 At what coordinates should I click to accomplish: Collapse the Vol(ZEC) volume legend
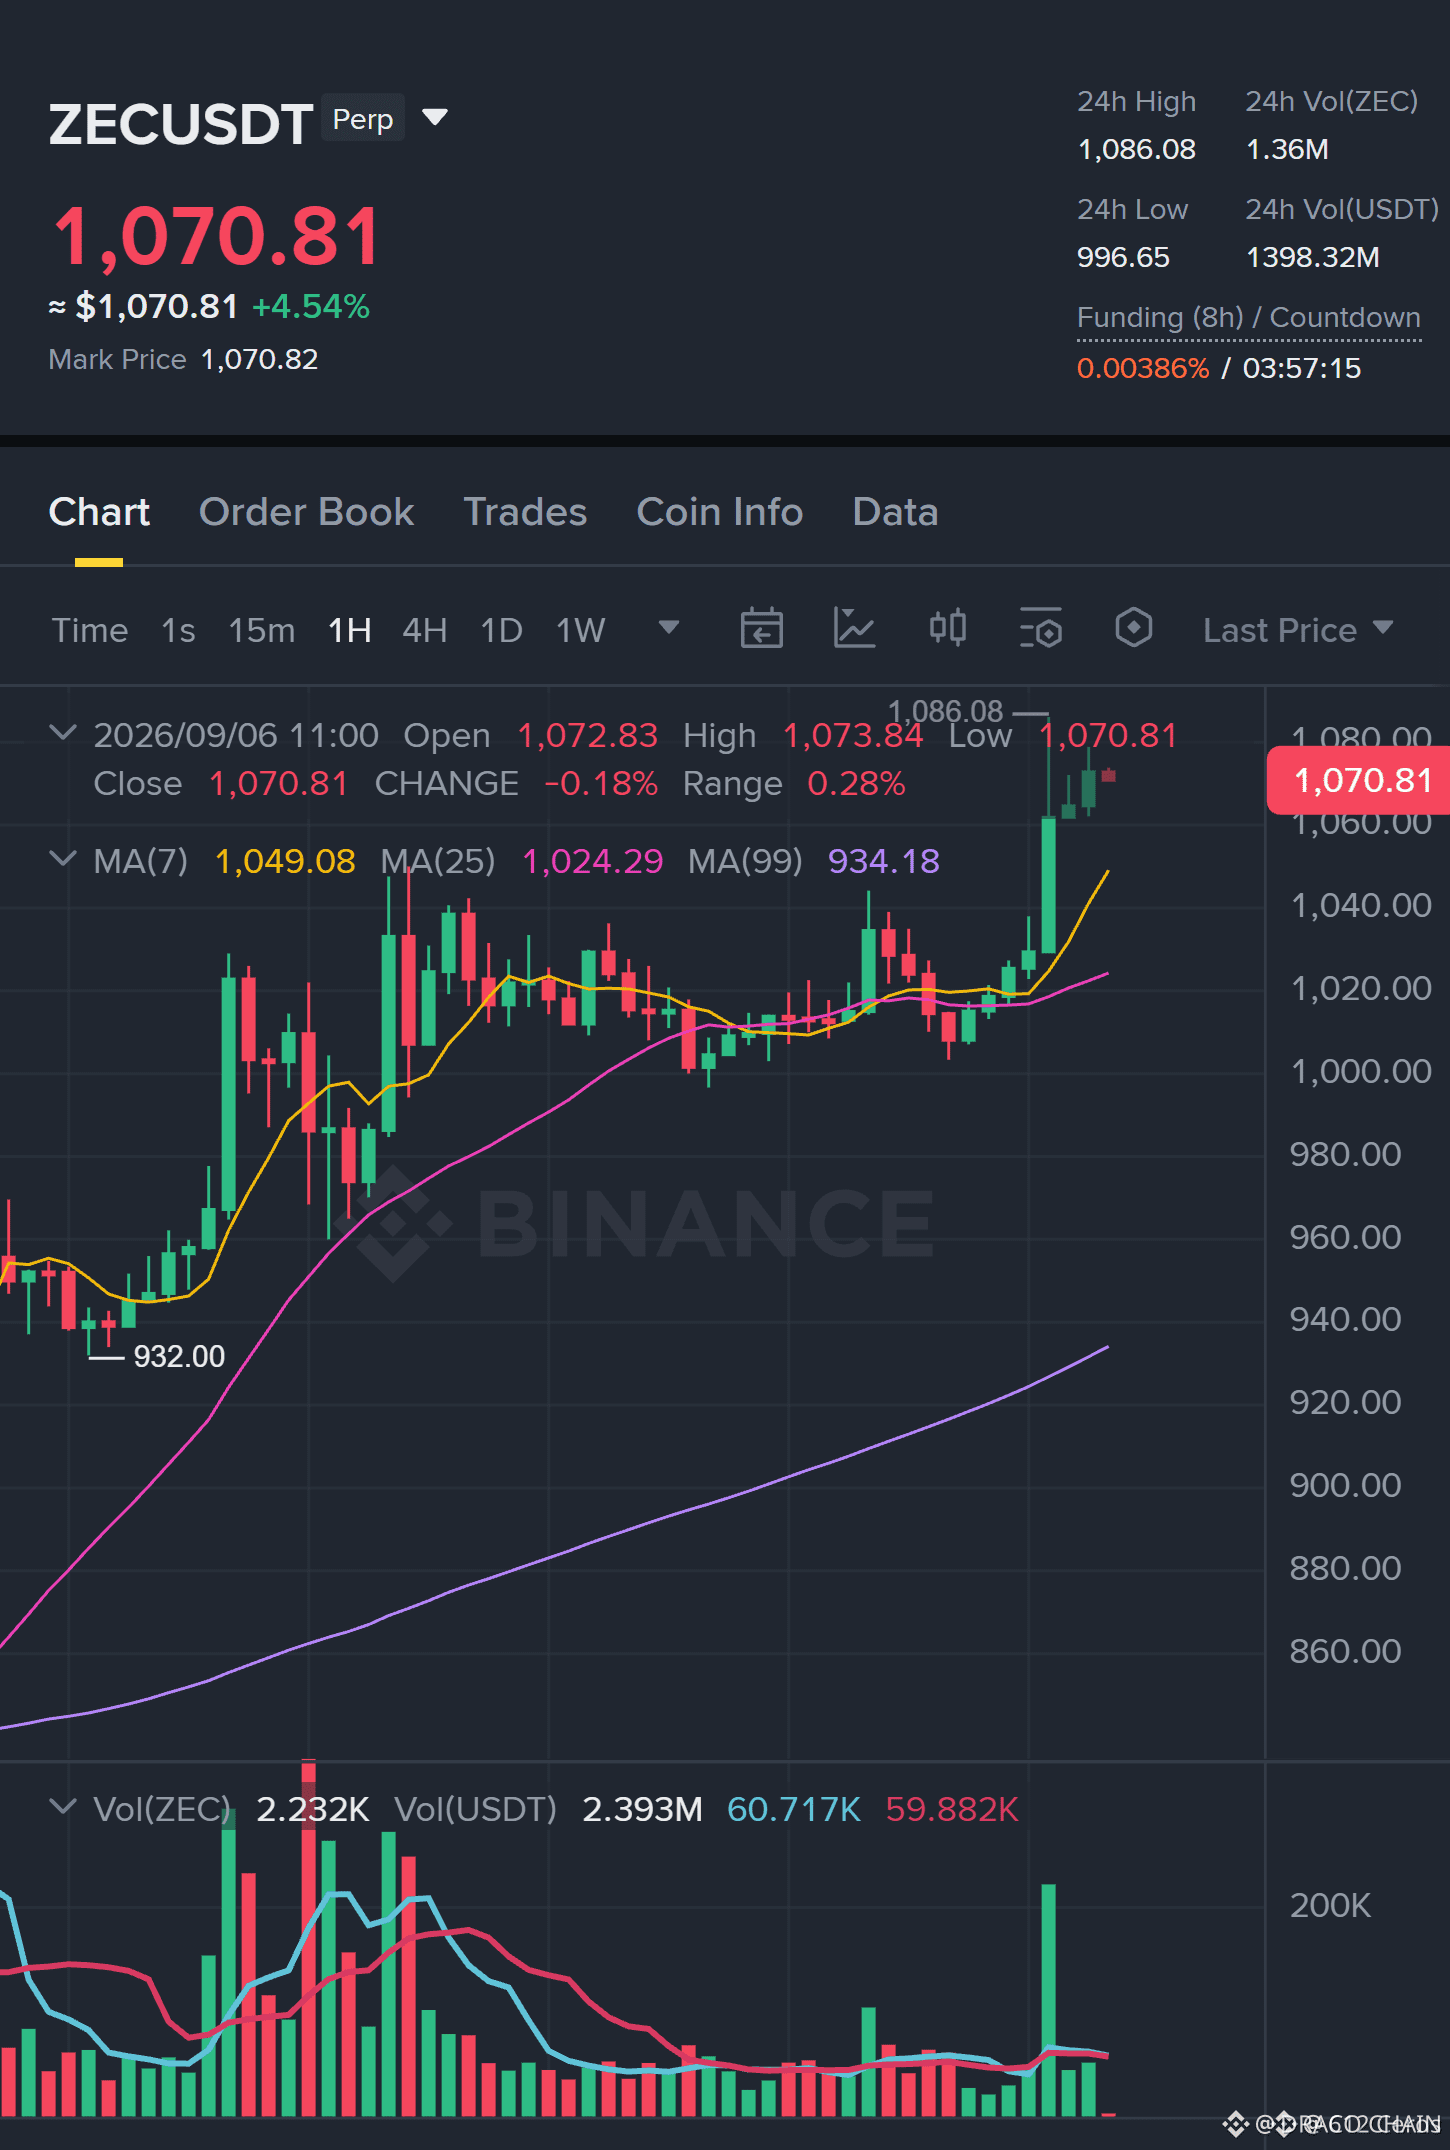(x=63, y=1807)
